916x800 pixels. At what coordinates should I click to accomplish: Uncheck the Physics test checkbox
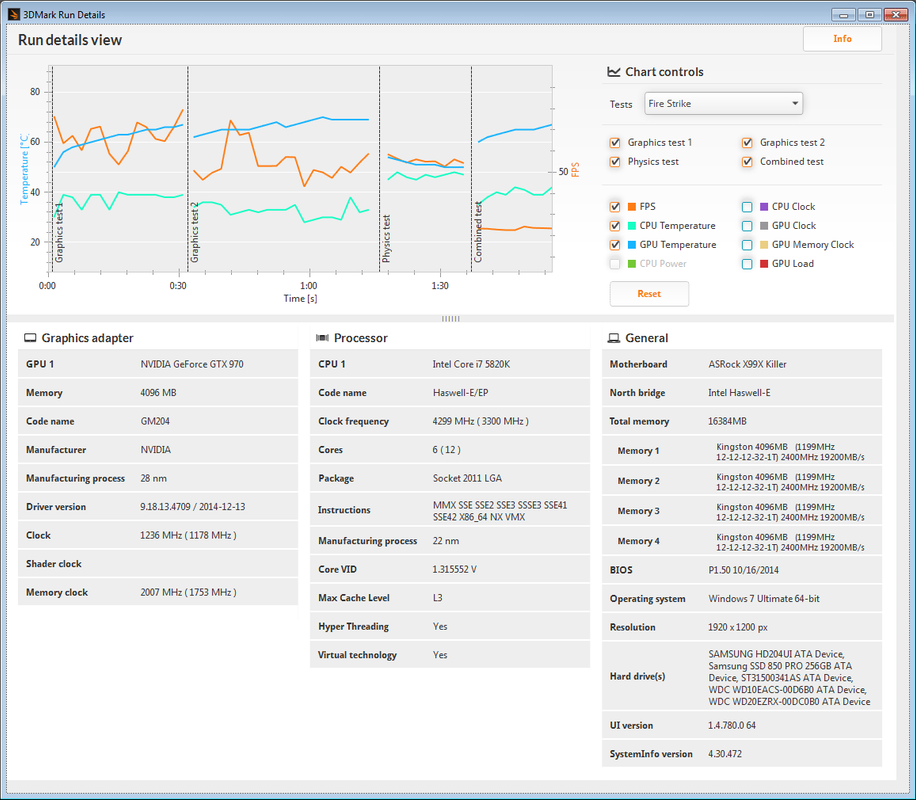[615, 162]
